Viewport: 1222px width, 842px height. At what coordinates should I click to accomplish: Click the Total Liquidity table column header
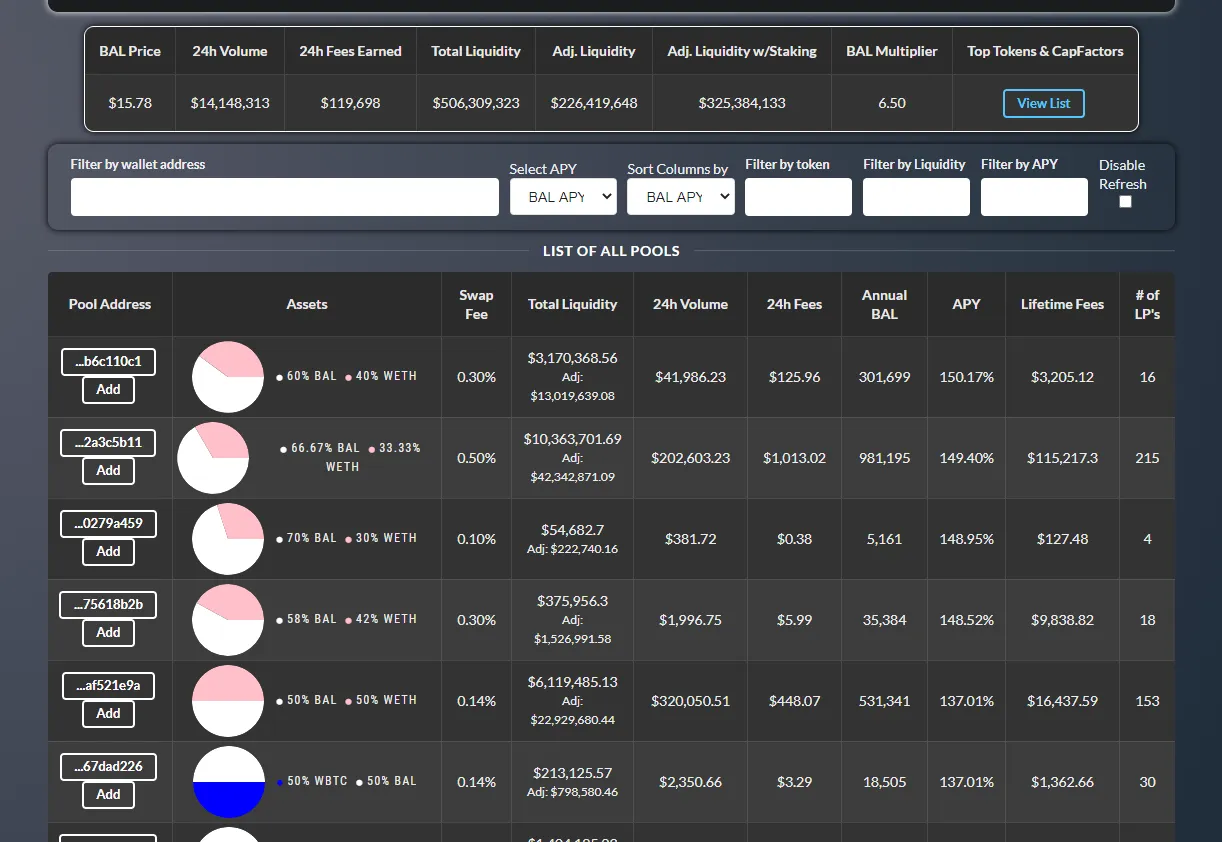click(572, 304)
